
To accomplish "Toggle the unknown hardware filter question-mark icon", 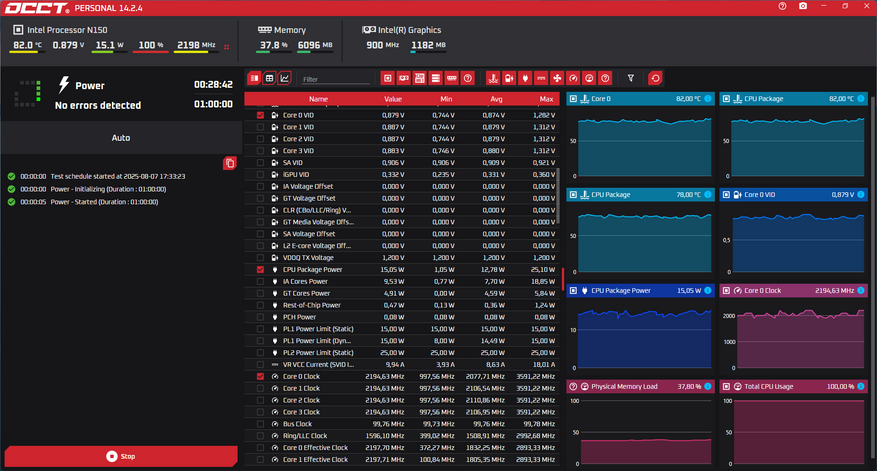I will (468, 78).
